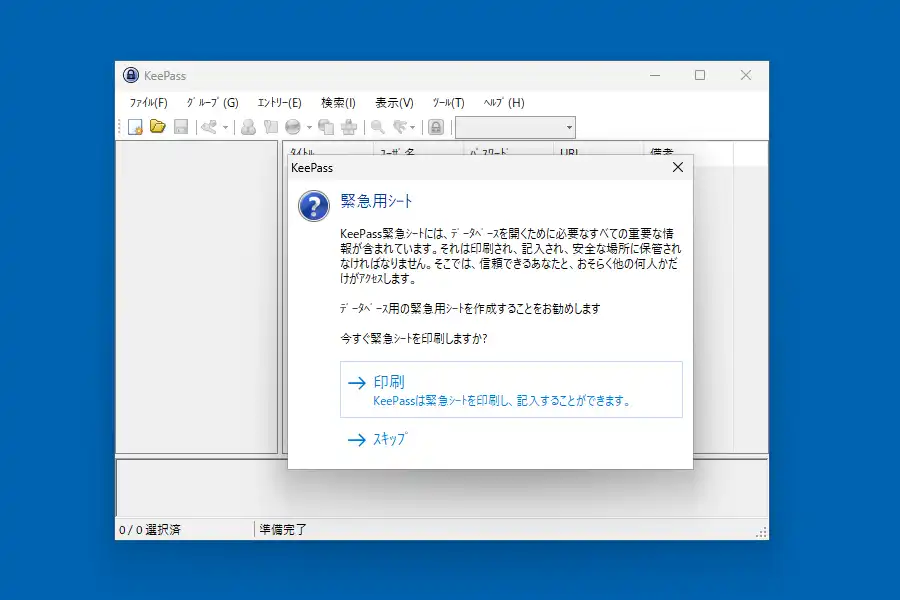Click the ユーザ名 column header

pyautogui.click(x=418, y=153)
